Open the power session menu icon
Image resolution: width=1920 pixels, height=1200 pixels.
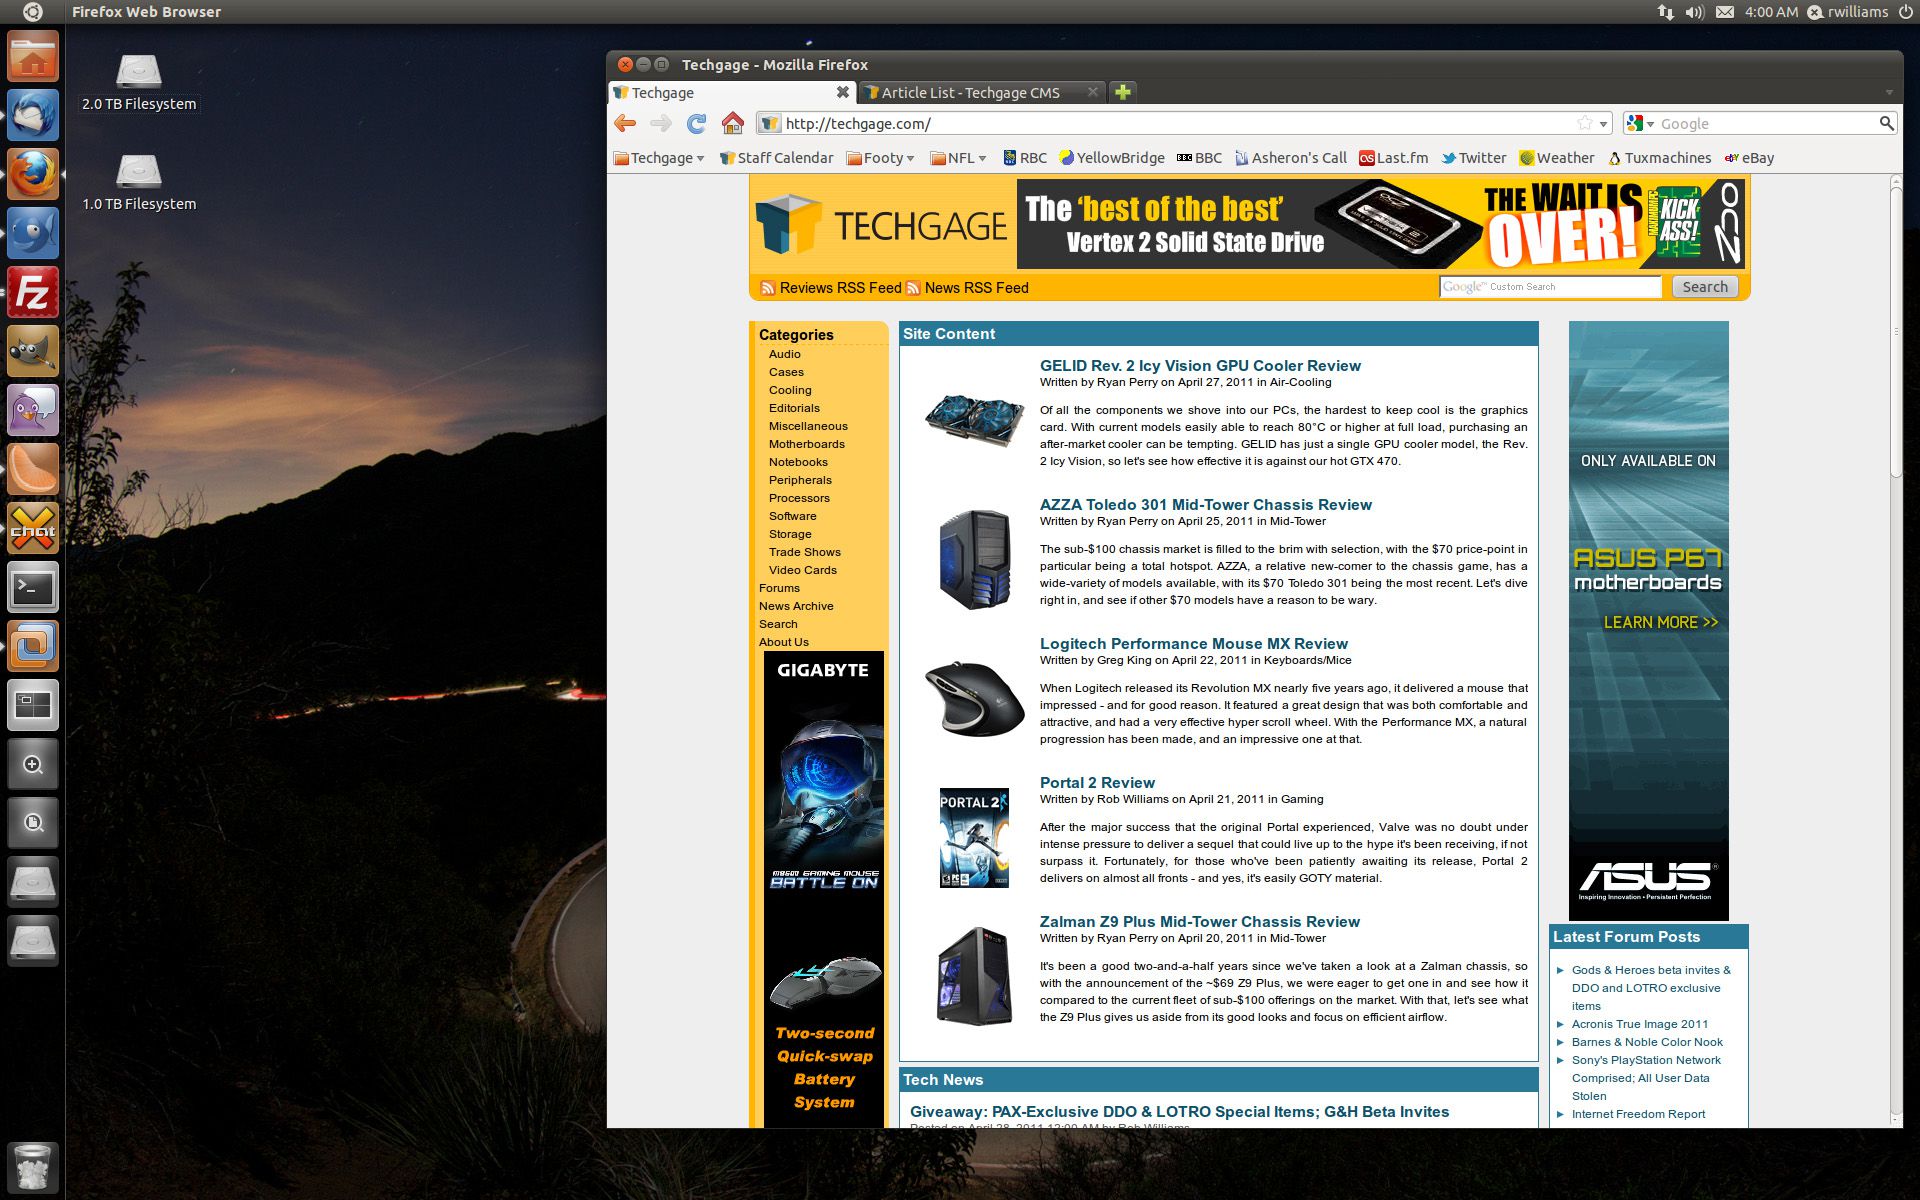click(x=1906, y=12)
